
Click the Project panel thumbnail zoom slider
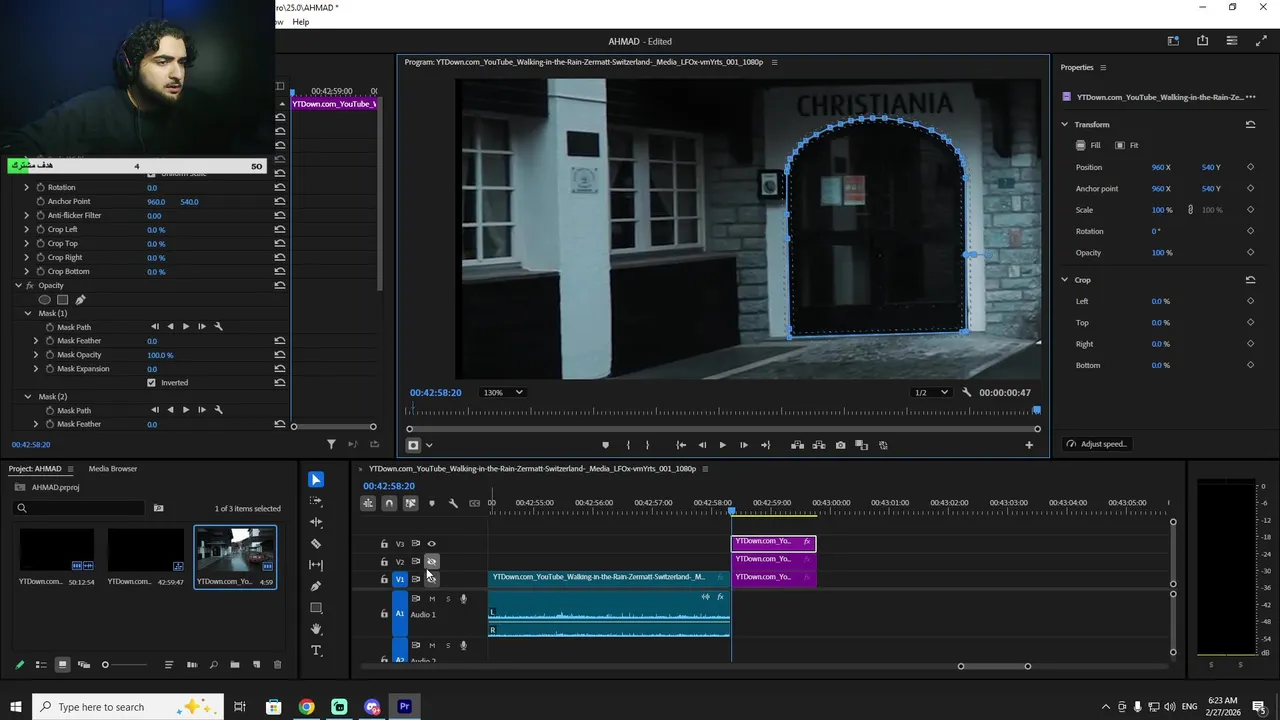coord(125,665)
